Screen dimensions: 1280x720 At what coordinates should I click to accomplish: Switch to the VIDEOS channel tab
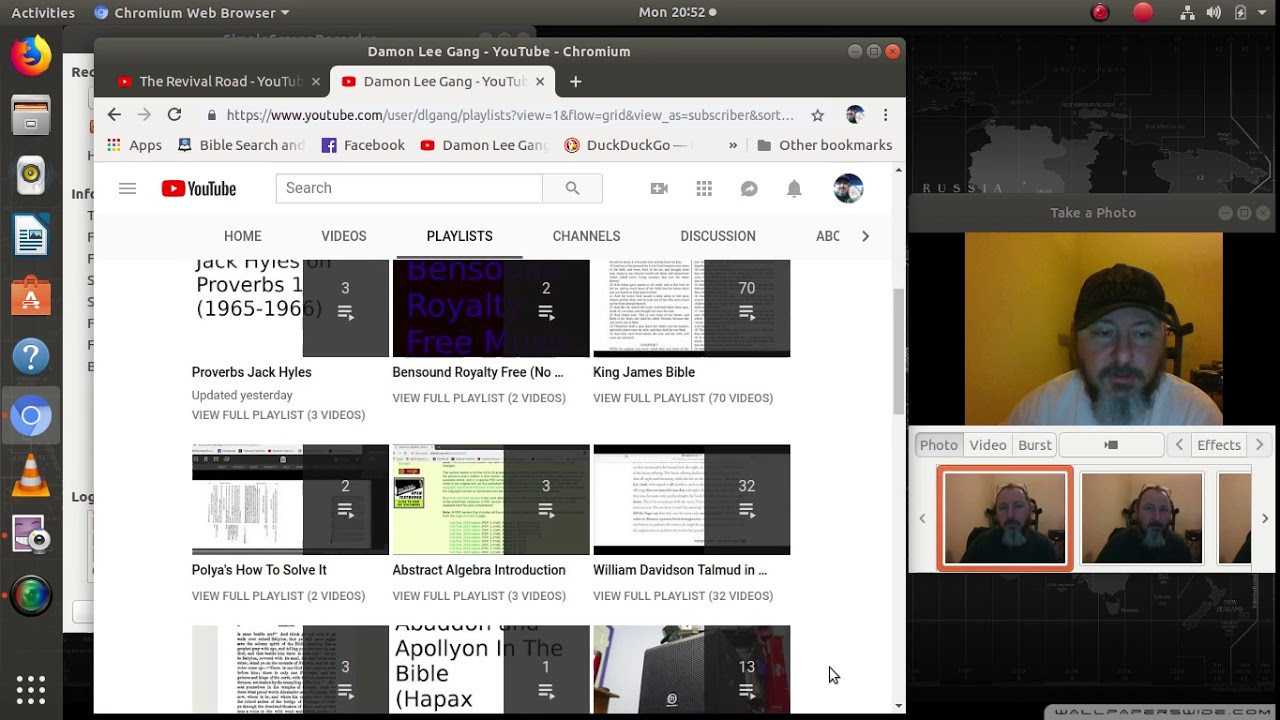(344, 236)
